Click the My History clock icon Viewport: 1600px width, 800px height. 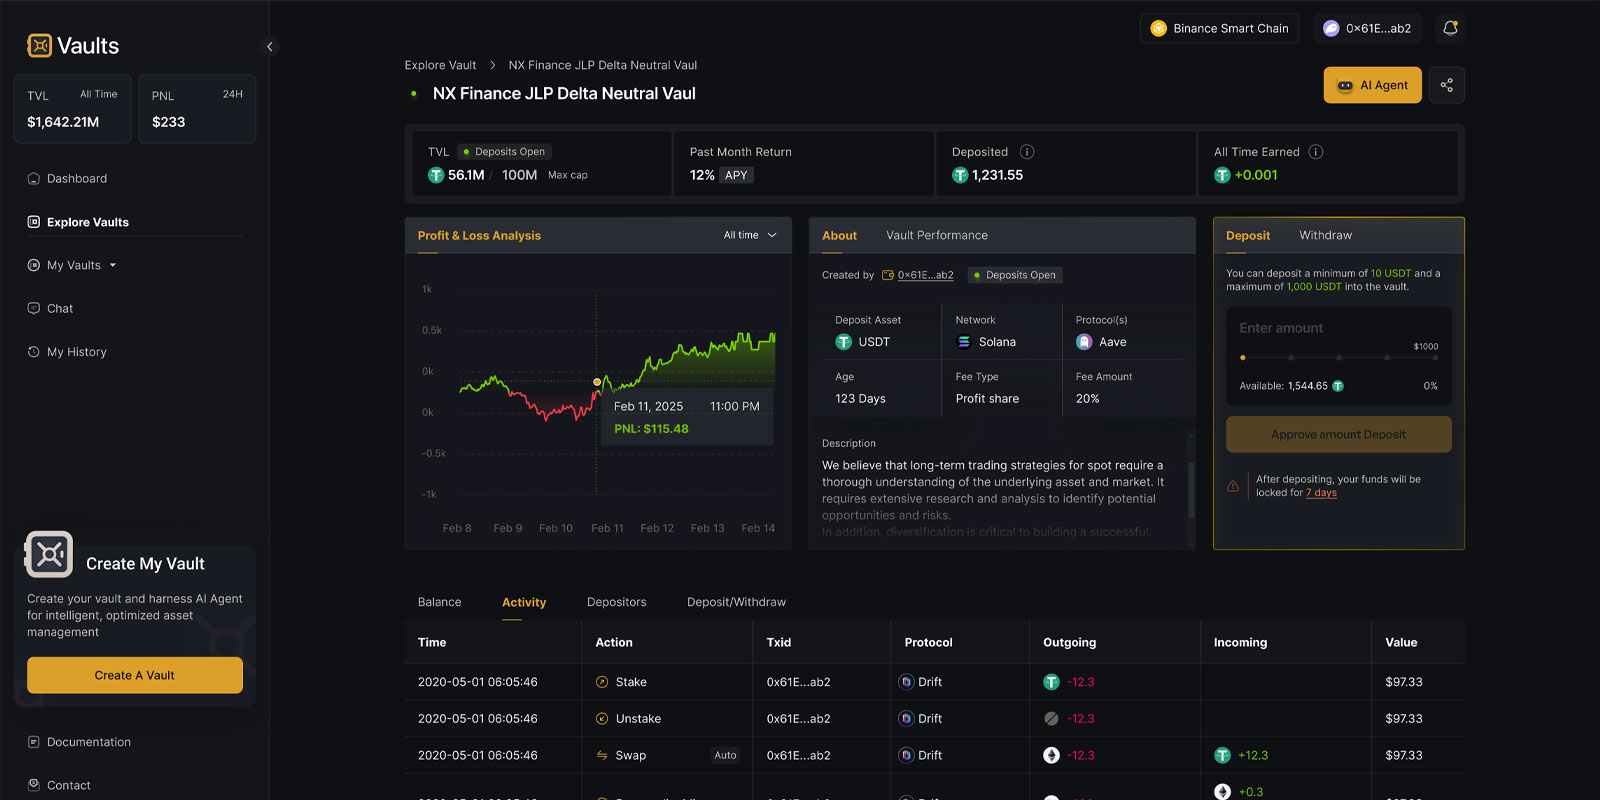(x=34, y=352)
